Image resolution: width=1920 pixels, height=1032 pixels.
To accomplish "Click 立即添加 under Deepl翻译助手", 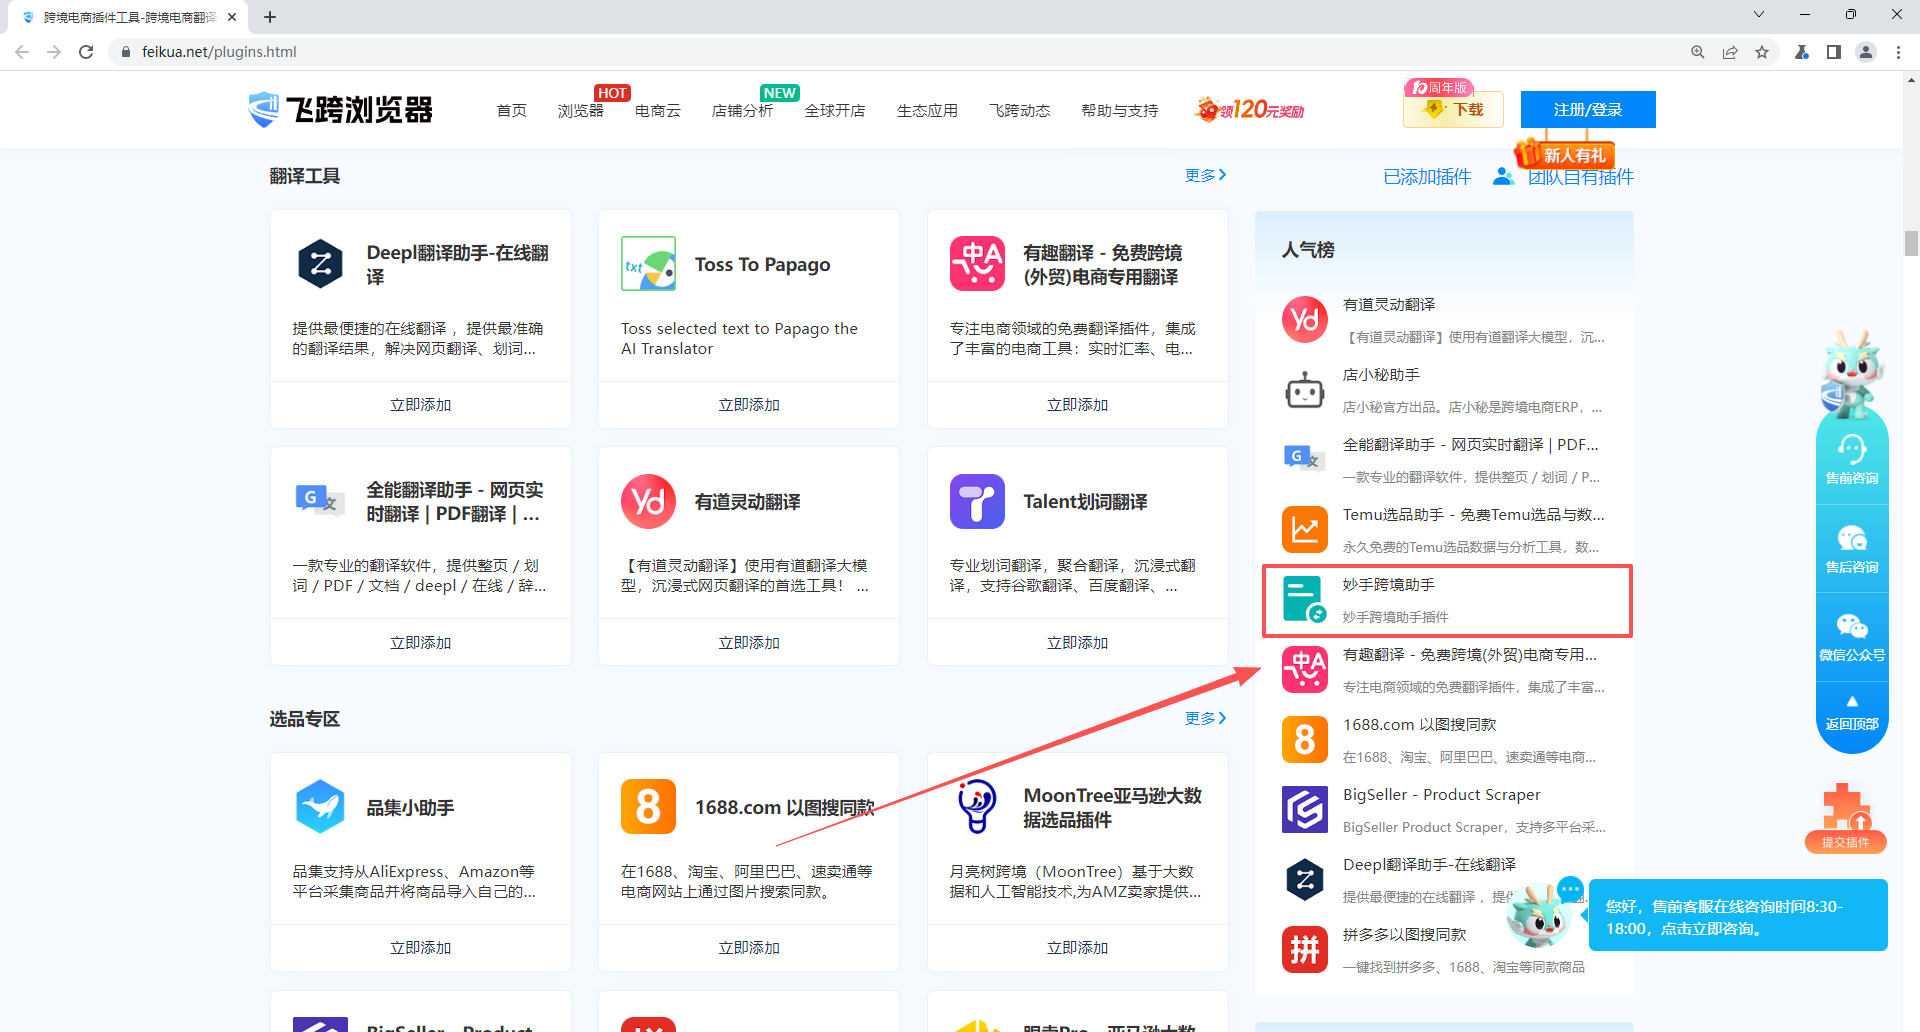I will 421,405.
